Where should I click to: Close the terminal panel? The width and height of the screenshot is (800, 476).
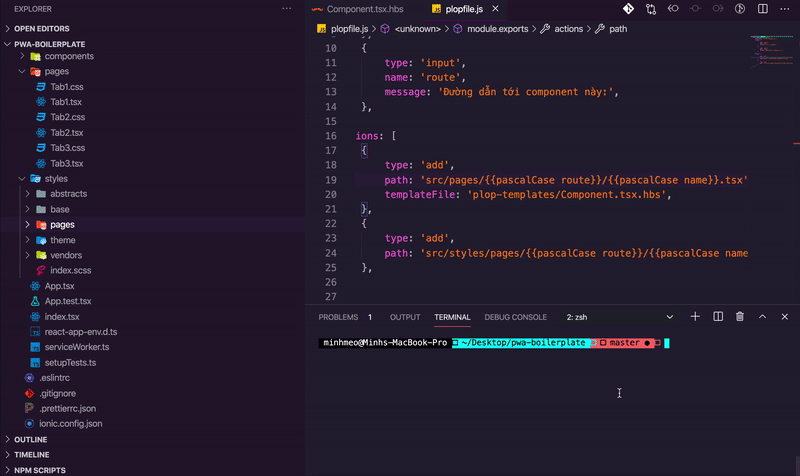pos(785,317)
